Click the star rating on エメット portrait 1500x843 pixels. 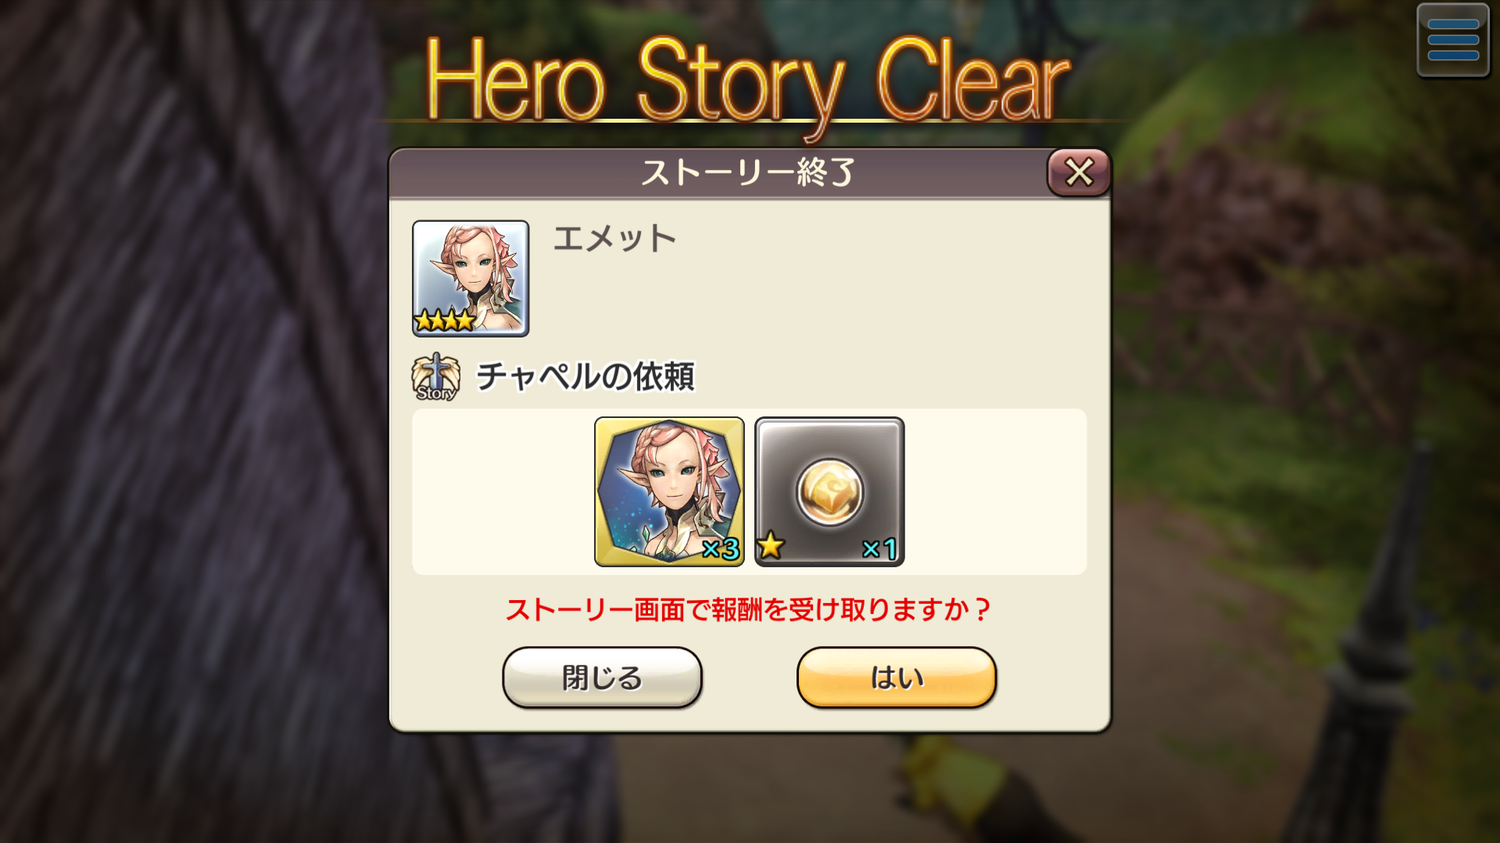click(445, 320)
